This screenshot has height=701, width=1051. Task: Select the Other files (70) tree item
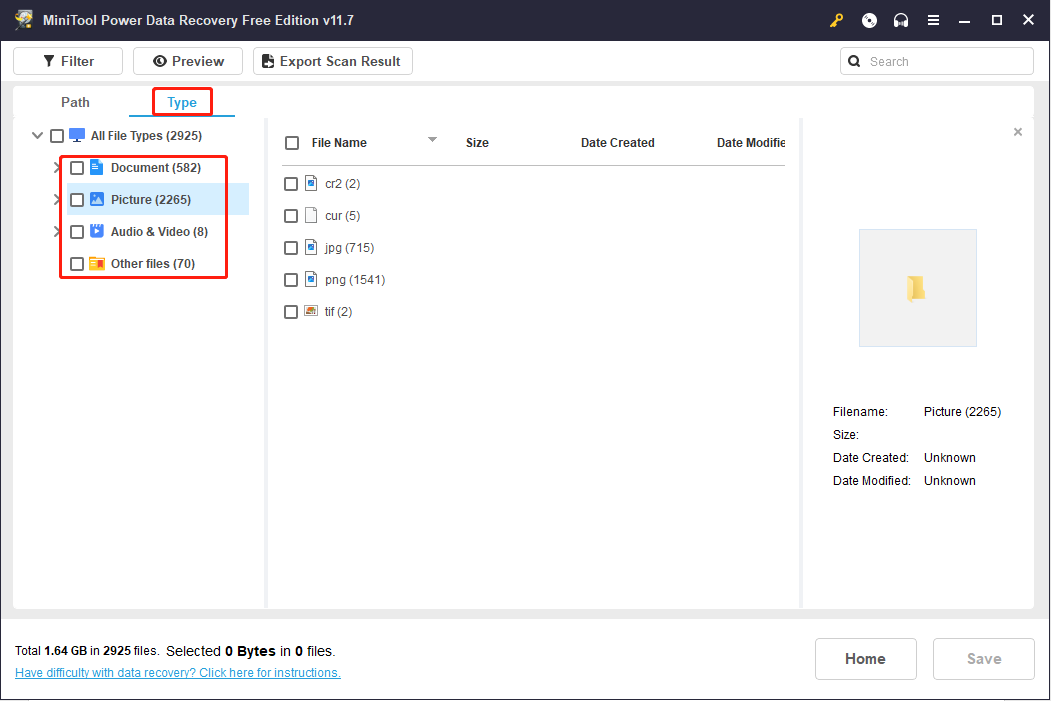153,263
